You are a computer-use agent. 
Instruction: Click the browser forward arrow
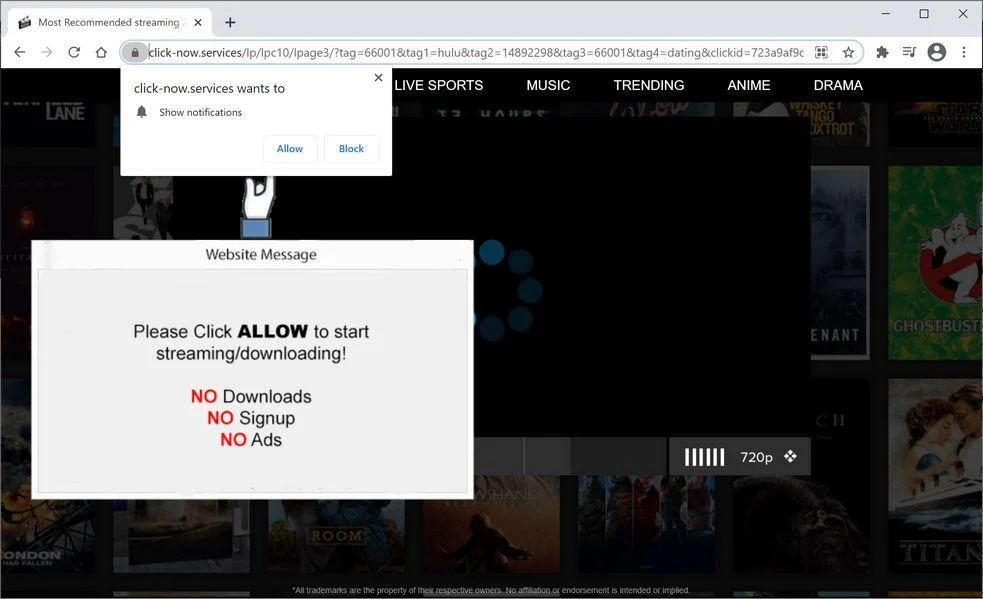click(46, 52)
